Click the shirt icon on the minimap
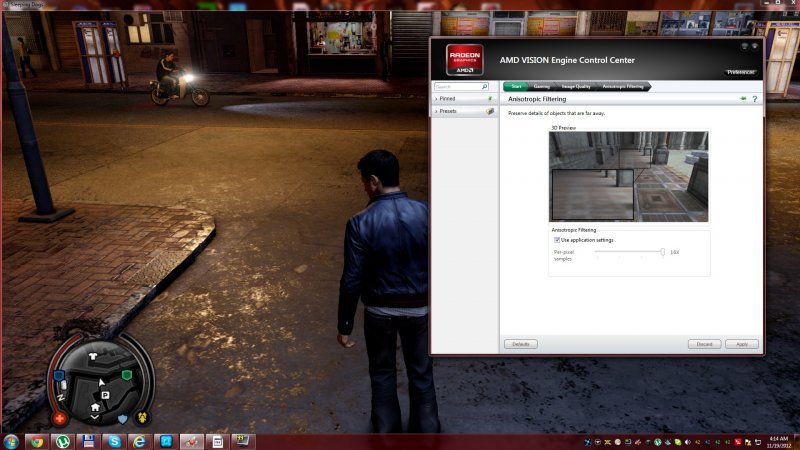The width and height of the screenshot is (800, 450). coord(92,356)
